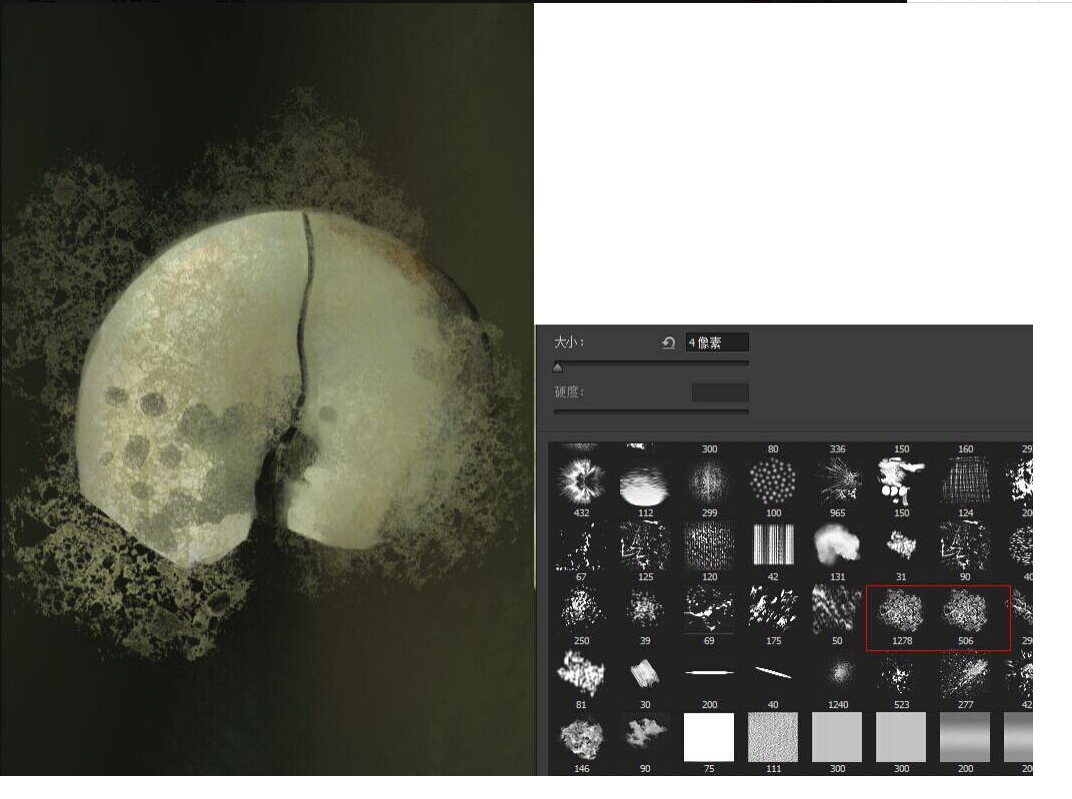Viewport: 1072px width, 799px height.
Task: Pick the rough rock brush labeled 146
Action: [581, 738]
